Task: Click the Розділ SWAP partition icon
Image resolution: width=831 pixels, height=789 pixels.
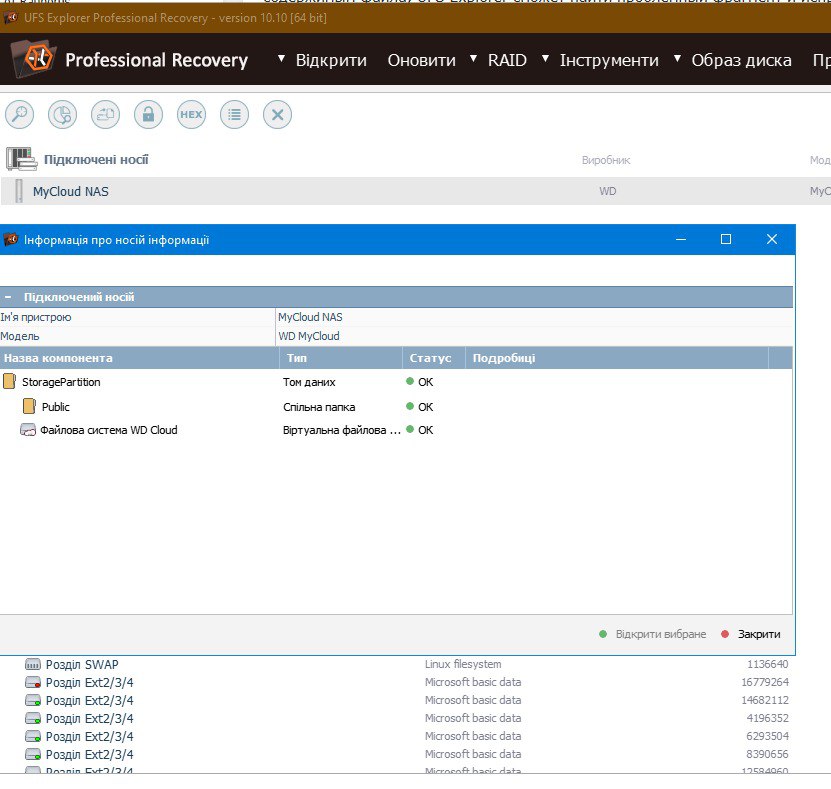Action: tap(33, 664)
